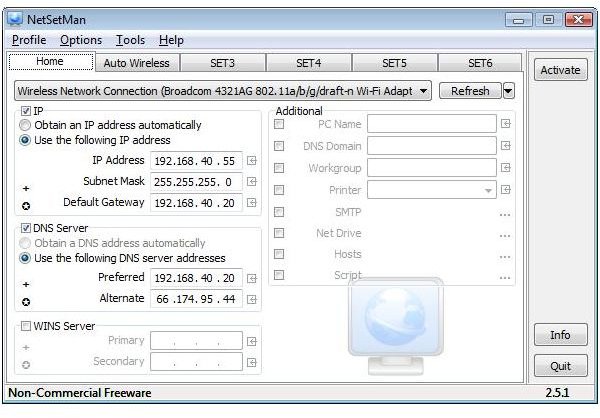The image size is (600, 418).
Task: Click the Refresh button
Action: [470, 91]
